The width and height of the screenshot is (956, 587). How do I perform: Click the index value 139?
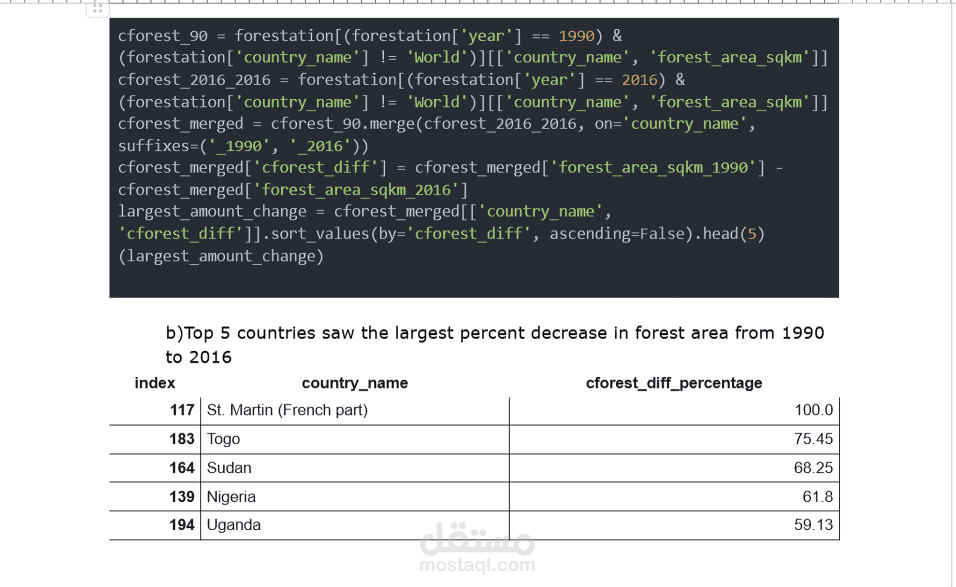pos(182,497)
